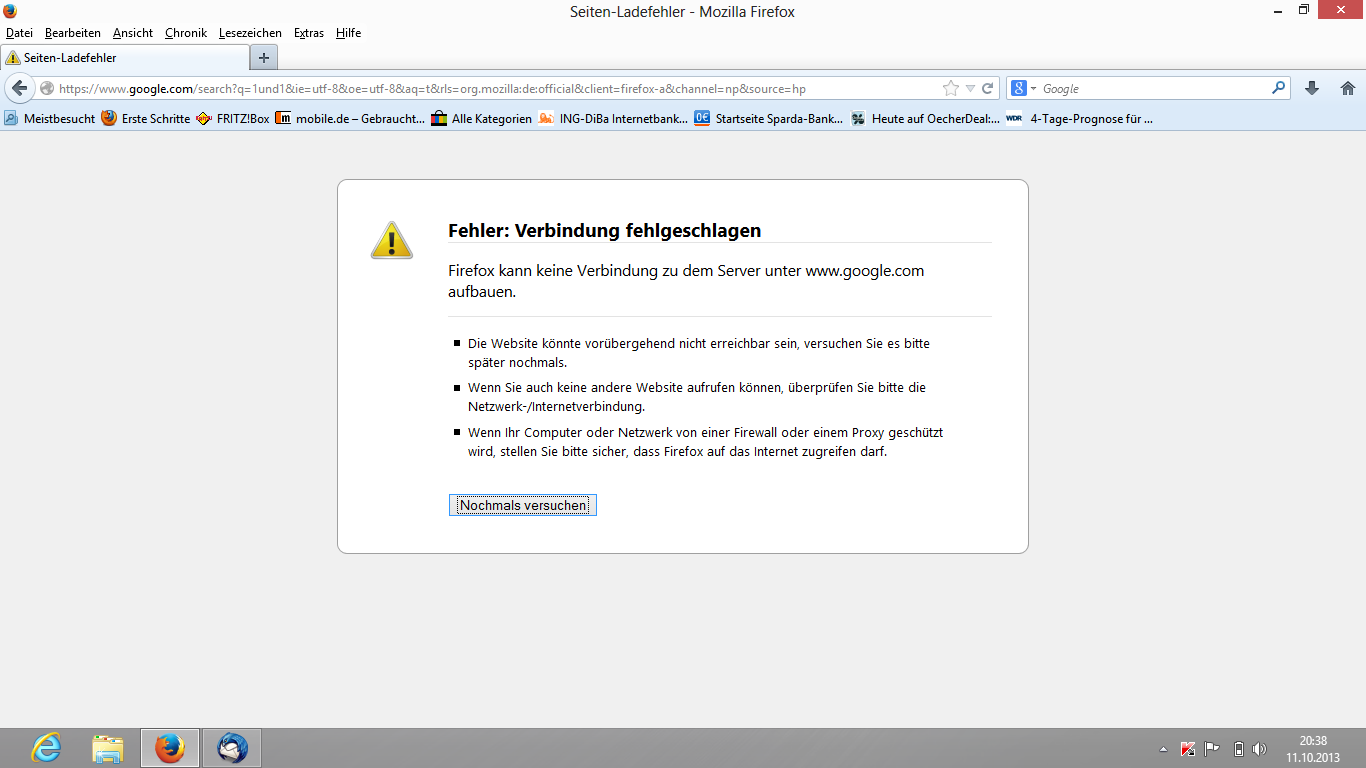Expand the Google search engine dropdown
1366x768 pixels.
pyautogui.click(x=1023, y=88)
